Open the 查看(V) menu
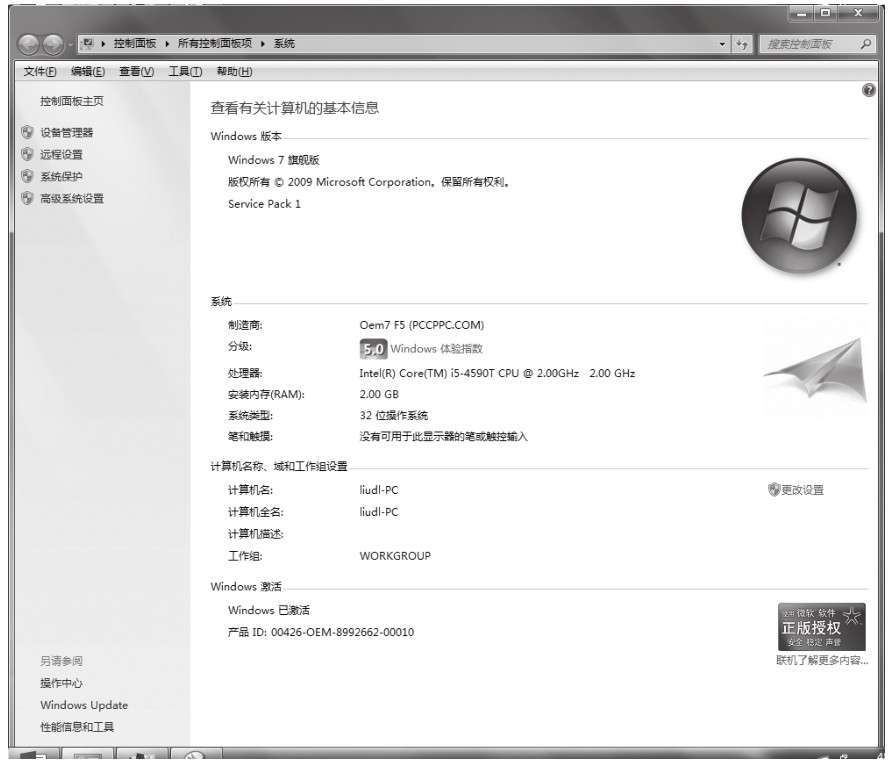The image size is (892, 766). point(136,71)
